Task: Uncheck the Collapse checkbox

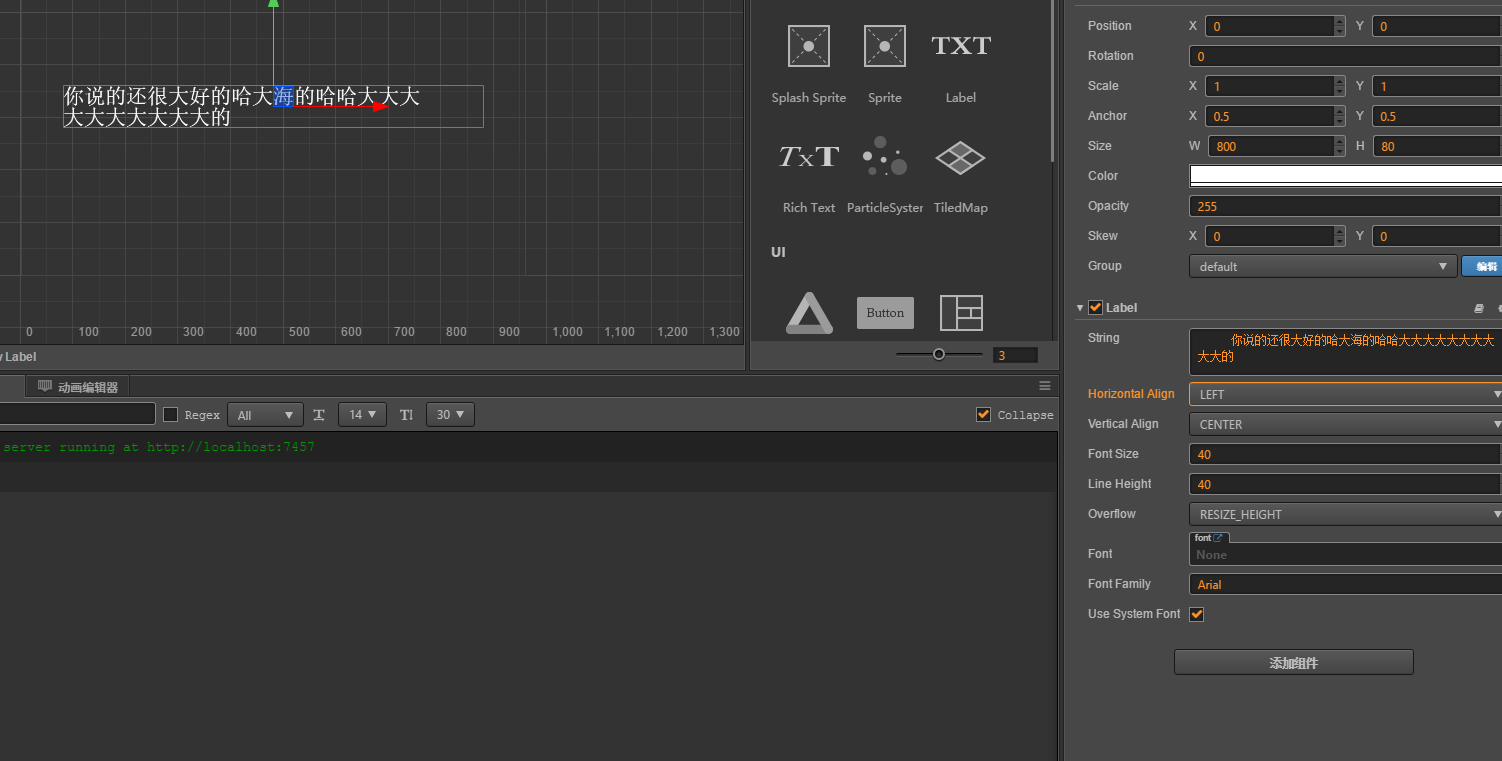Action: point(984,415)
